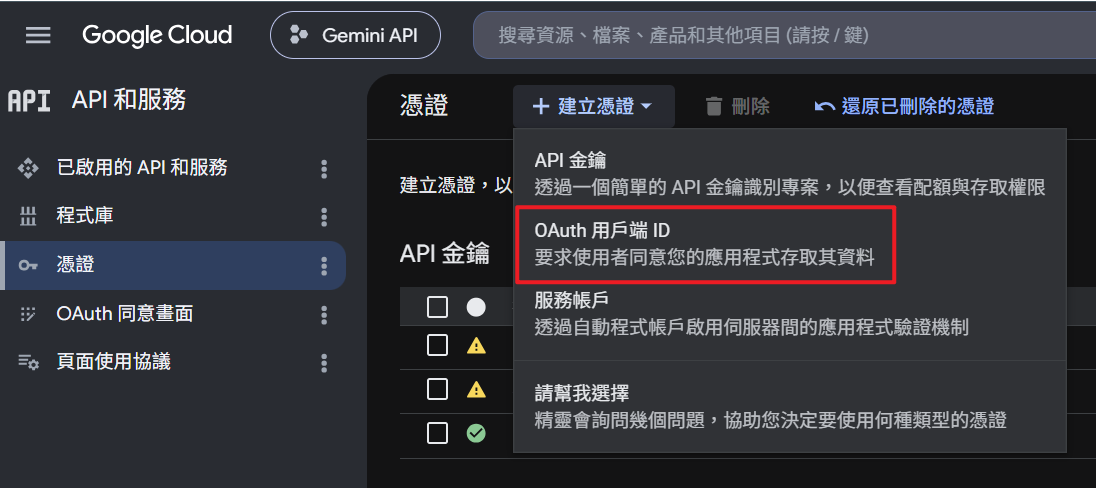This screenshot has width=1096, height=488.
Task: Click the 憑證 page title
Action: [x=424, y=106]
